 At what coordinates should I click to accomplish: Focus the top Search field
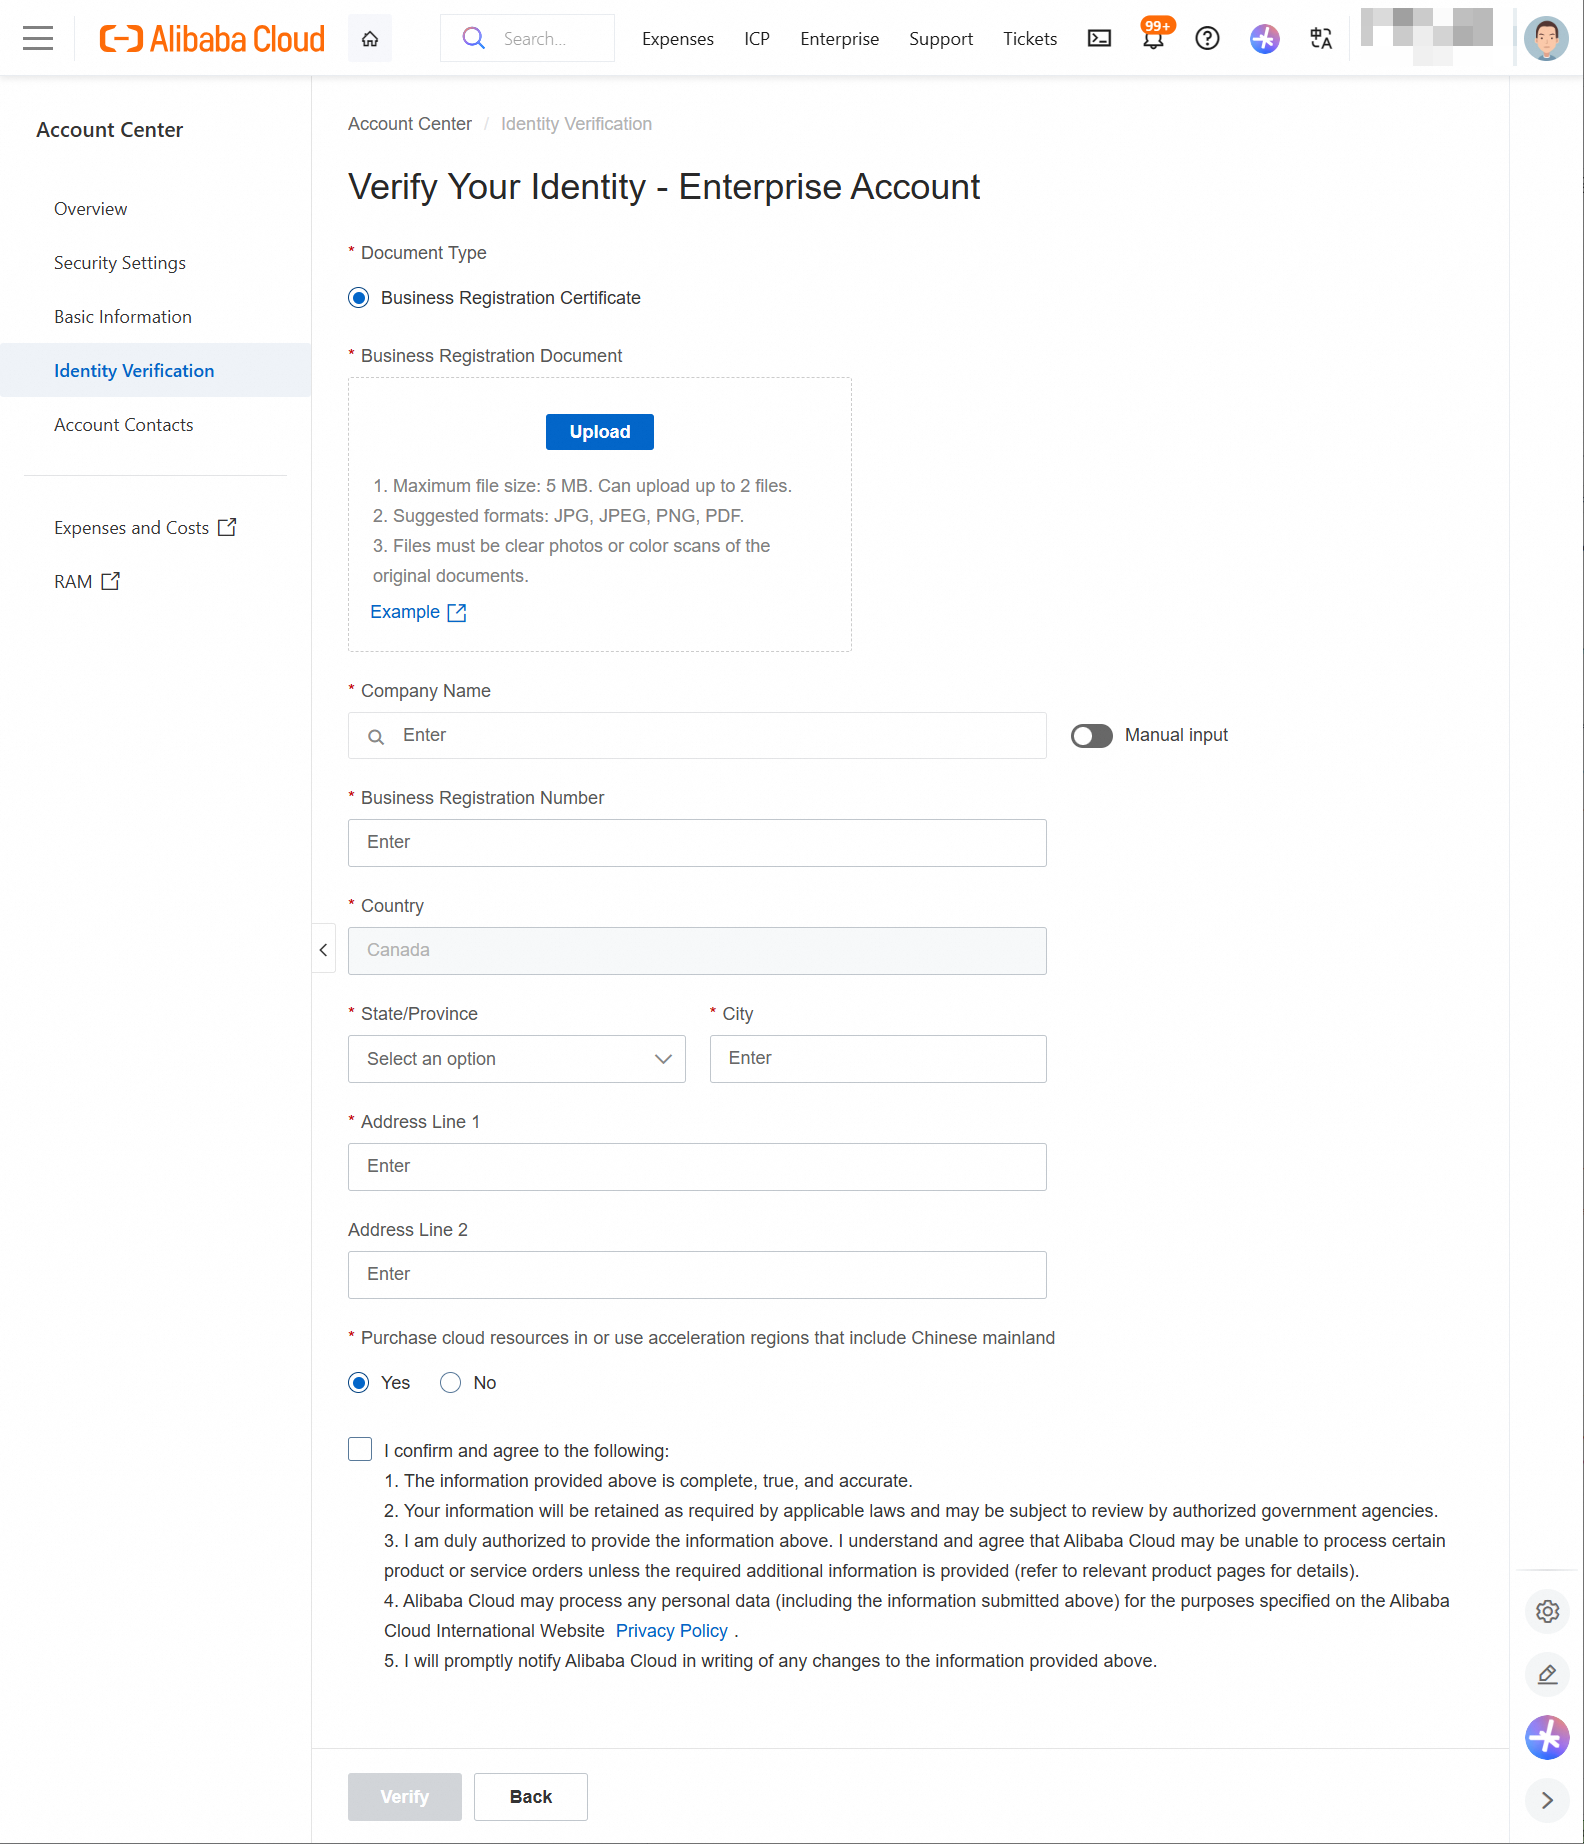tap(528, 38)
